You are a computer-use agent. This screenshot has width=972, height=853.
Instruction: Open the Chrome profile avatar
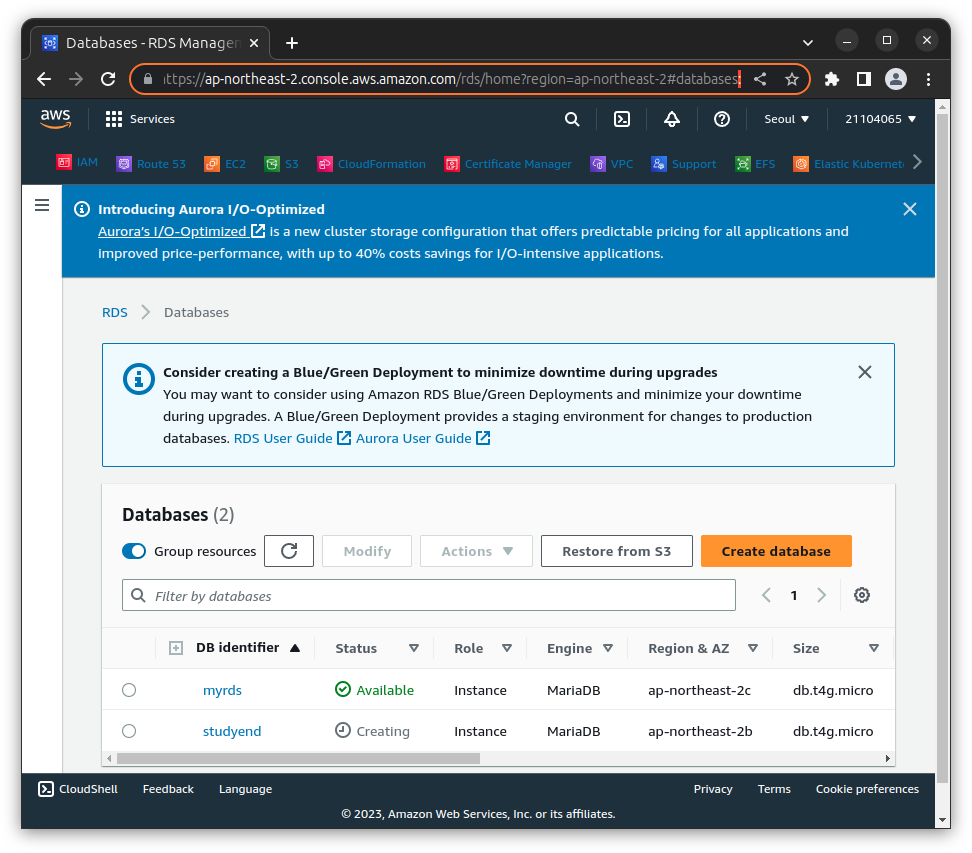[896, 79]
